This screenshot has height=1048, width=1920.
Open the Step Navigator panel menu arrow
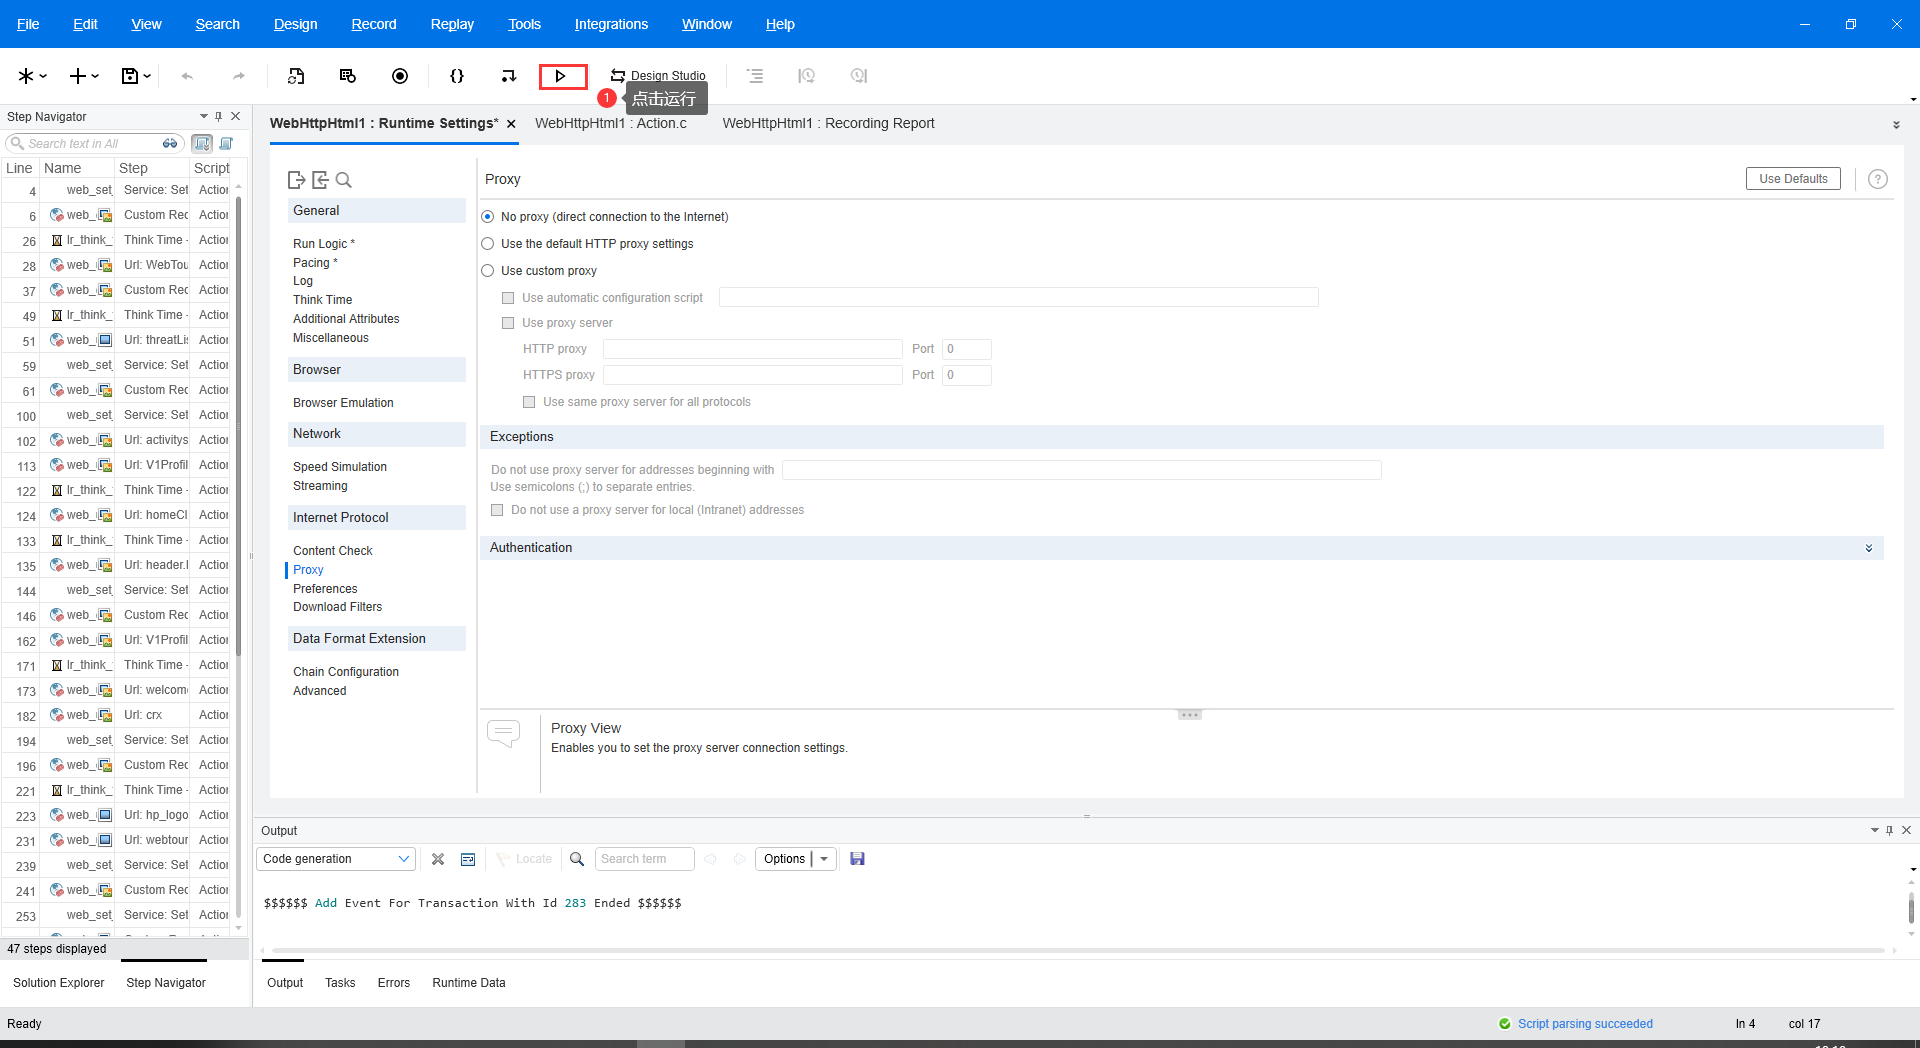pyautogui.click(x=204, y=117)
